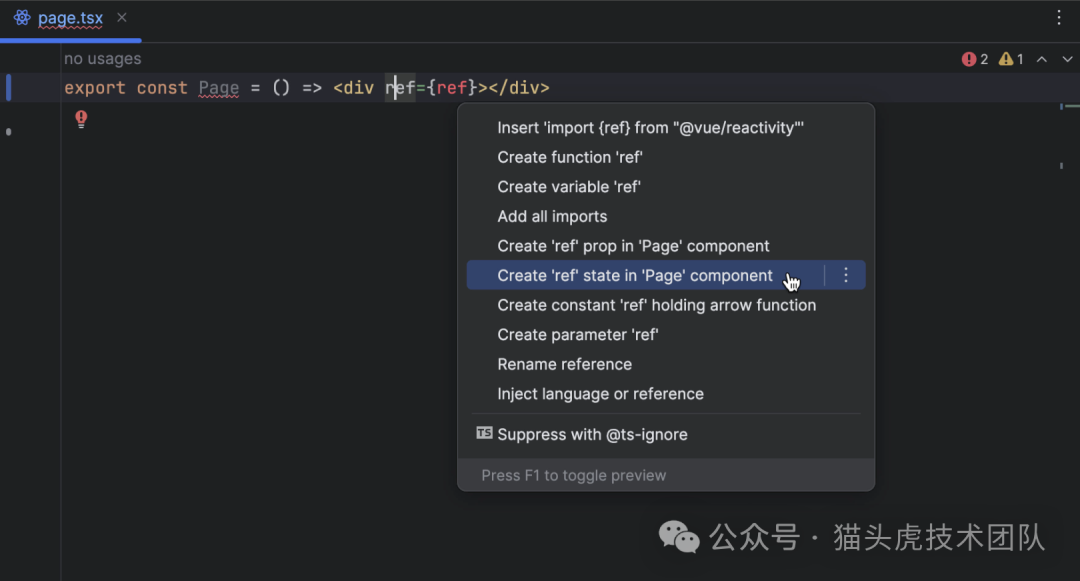Go to previous highlighted error arrow
The image size is (1080, 581).
pos(1042,59)
